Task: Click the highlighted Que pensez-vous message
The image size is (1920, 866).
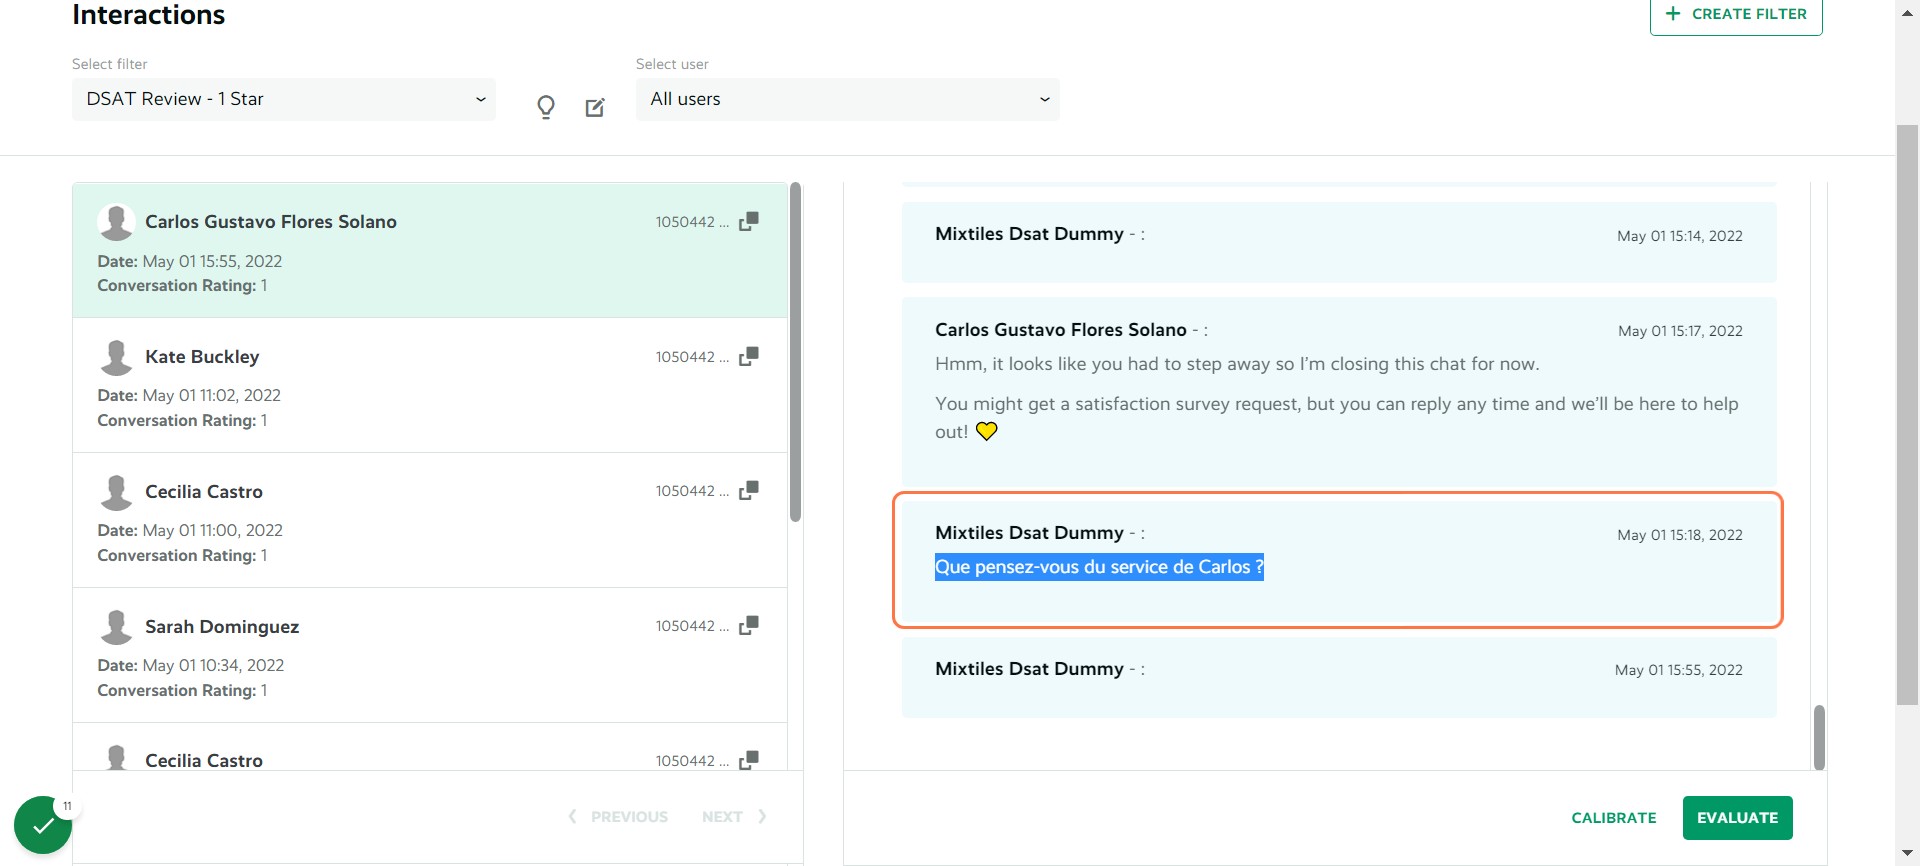Action: point(1099,567)
